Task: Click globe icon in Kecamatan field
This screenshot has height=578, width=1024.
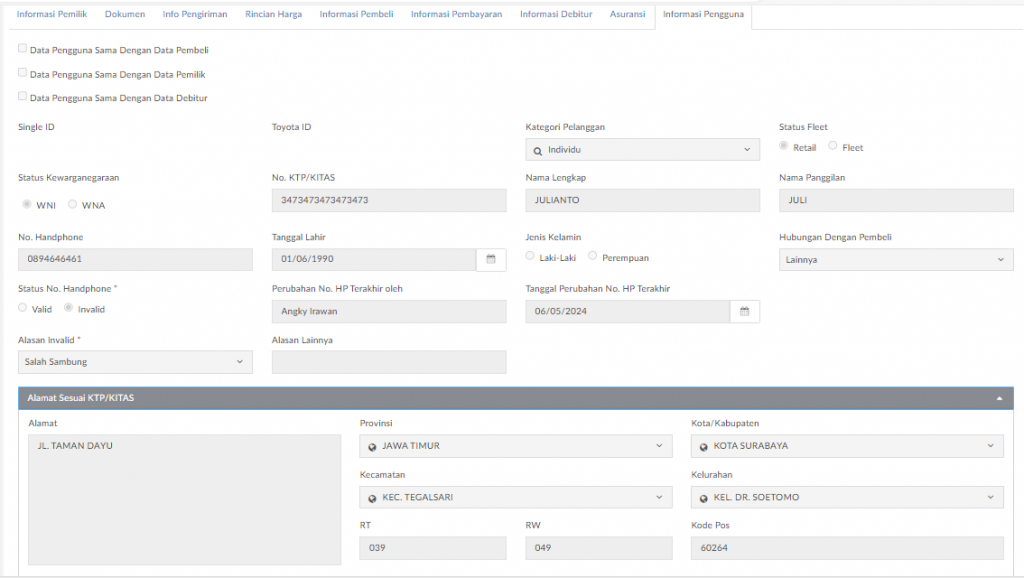Action: [372, 498]
